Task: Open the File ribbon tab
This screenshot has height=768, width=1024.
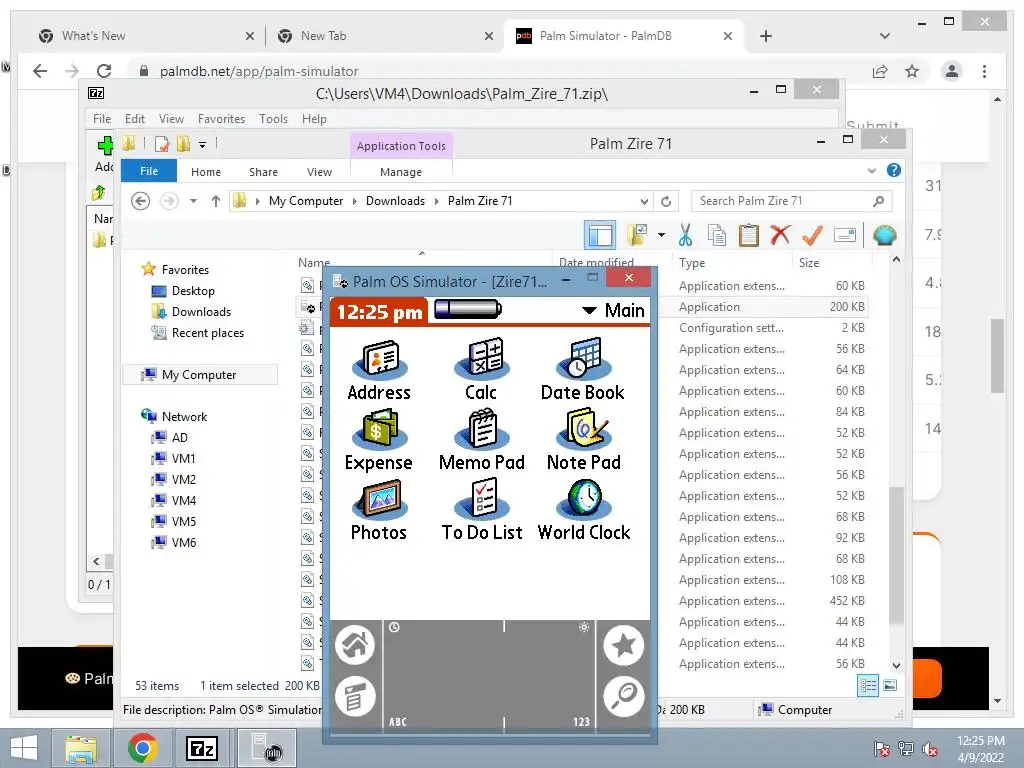Action: pyautogui.click(x=149, y=171)
